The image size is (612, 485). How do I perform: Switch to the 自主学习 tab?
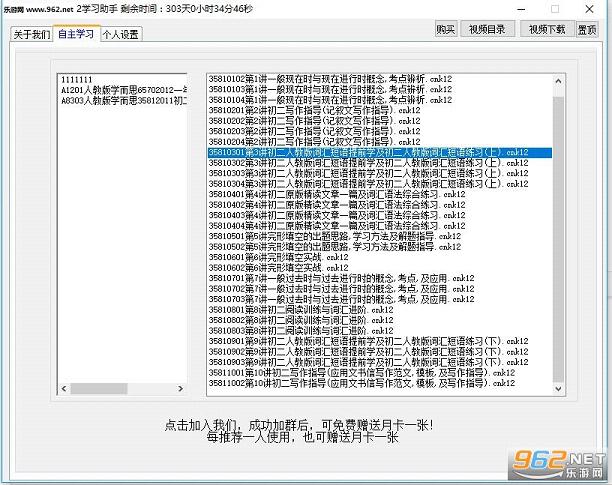[x=76, y=34]
